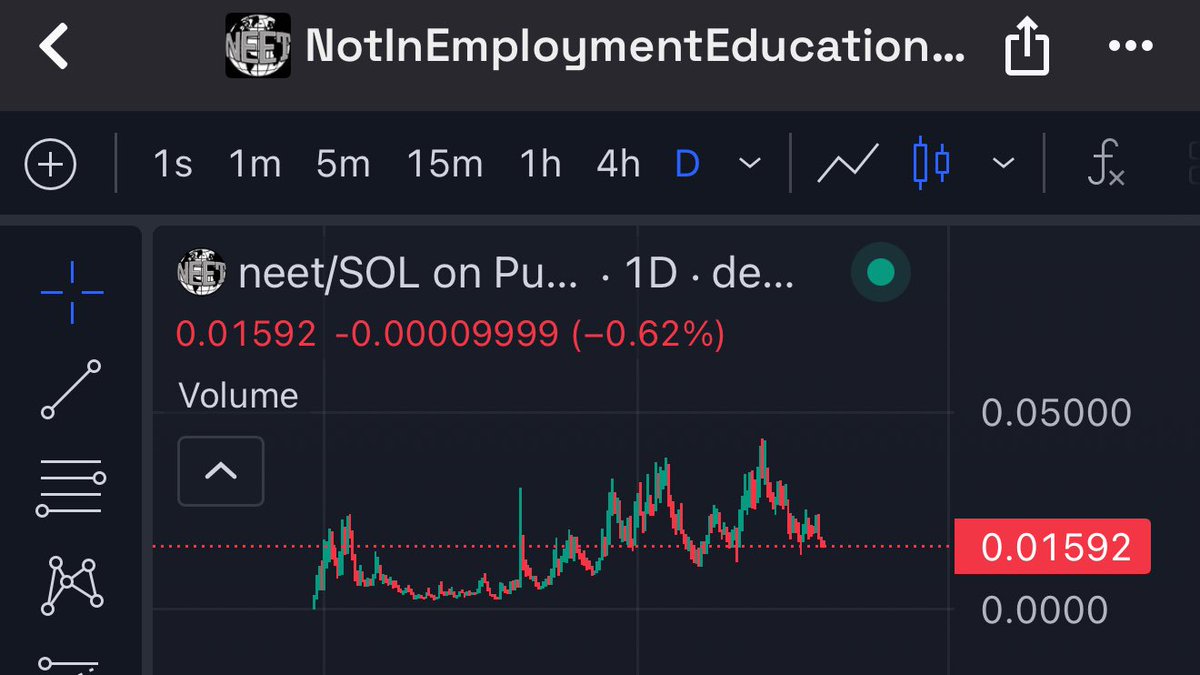Viewport: 1200px width, 675px height.
Task: Share this chart via share icon
Action: click(x=1026, y=47)
